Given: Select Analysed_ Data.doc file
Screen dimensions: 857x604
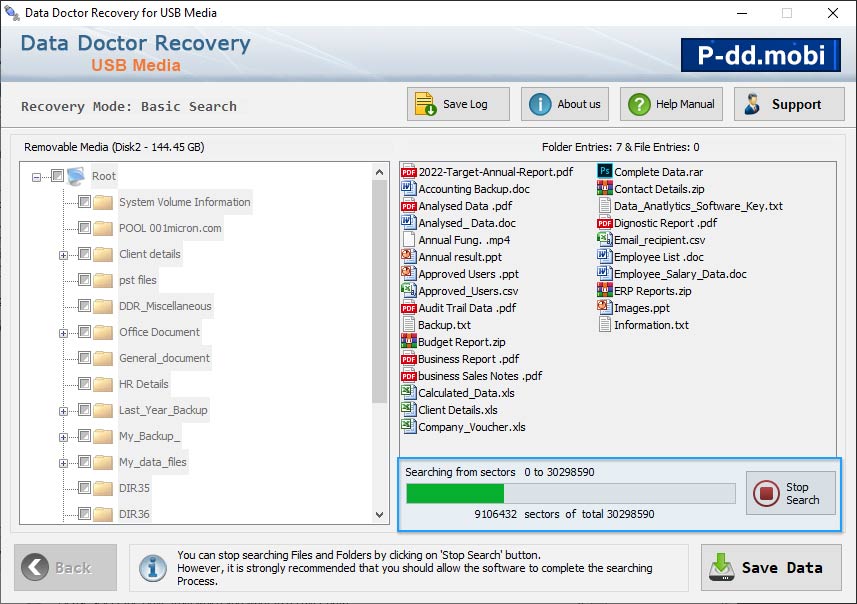Looking at the screenshot, I should 467,223.
